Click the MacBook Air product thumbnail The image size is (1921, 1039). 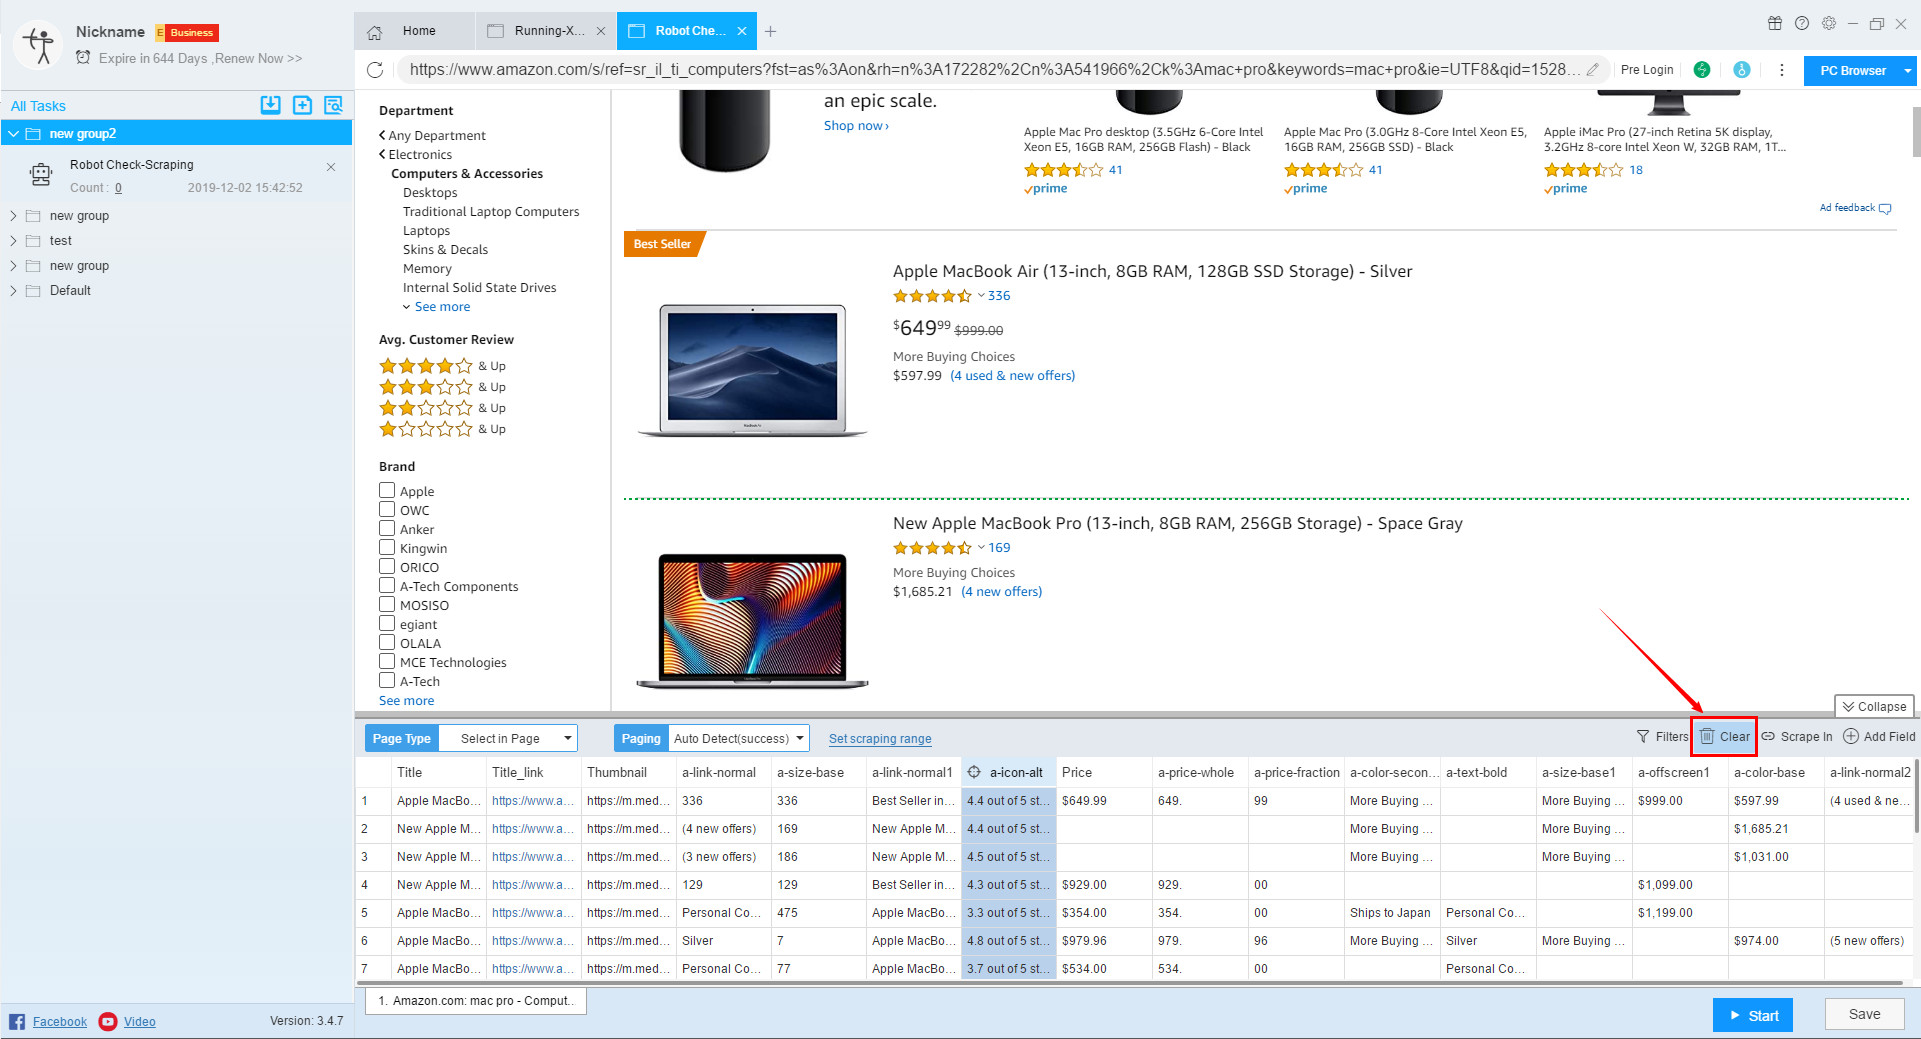point(752,370)
